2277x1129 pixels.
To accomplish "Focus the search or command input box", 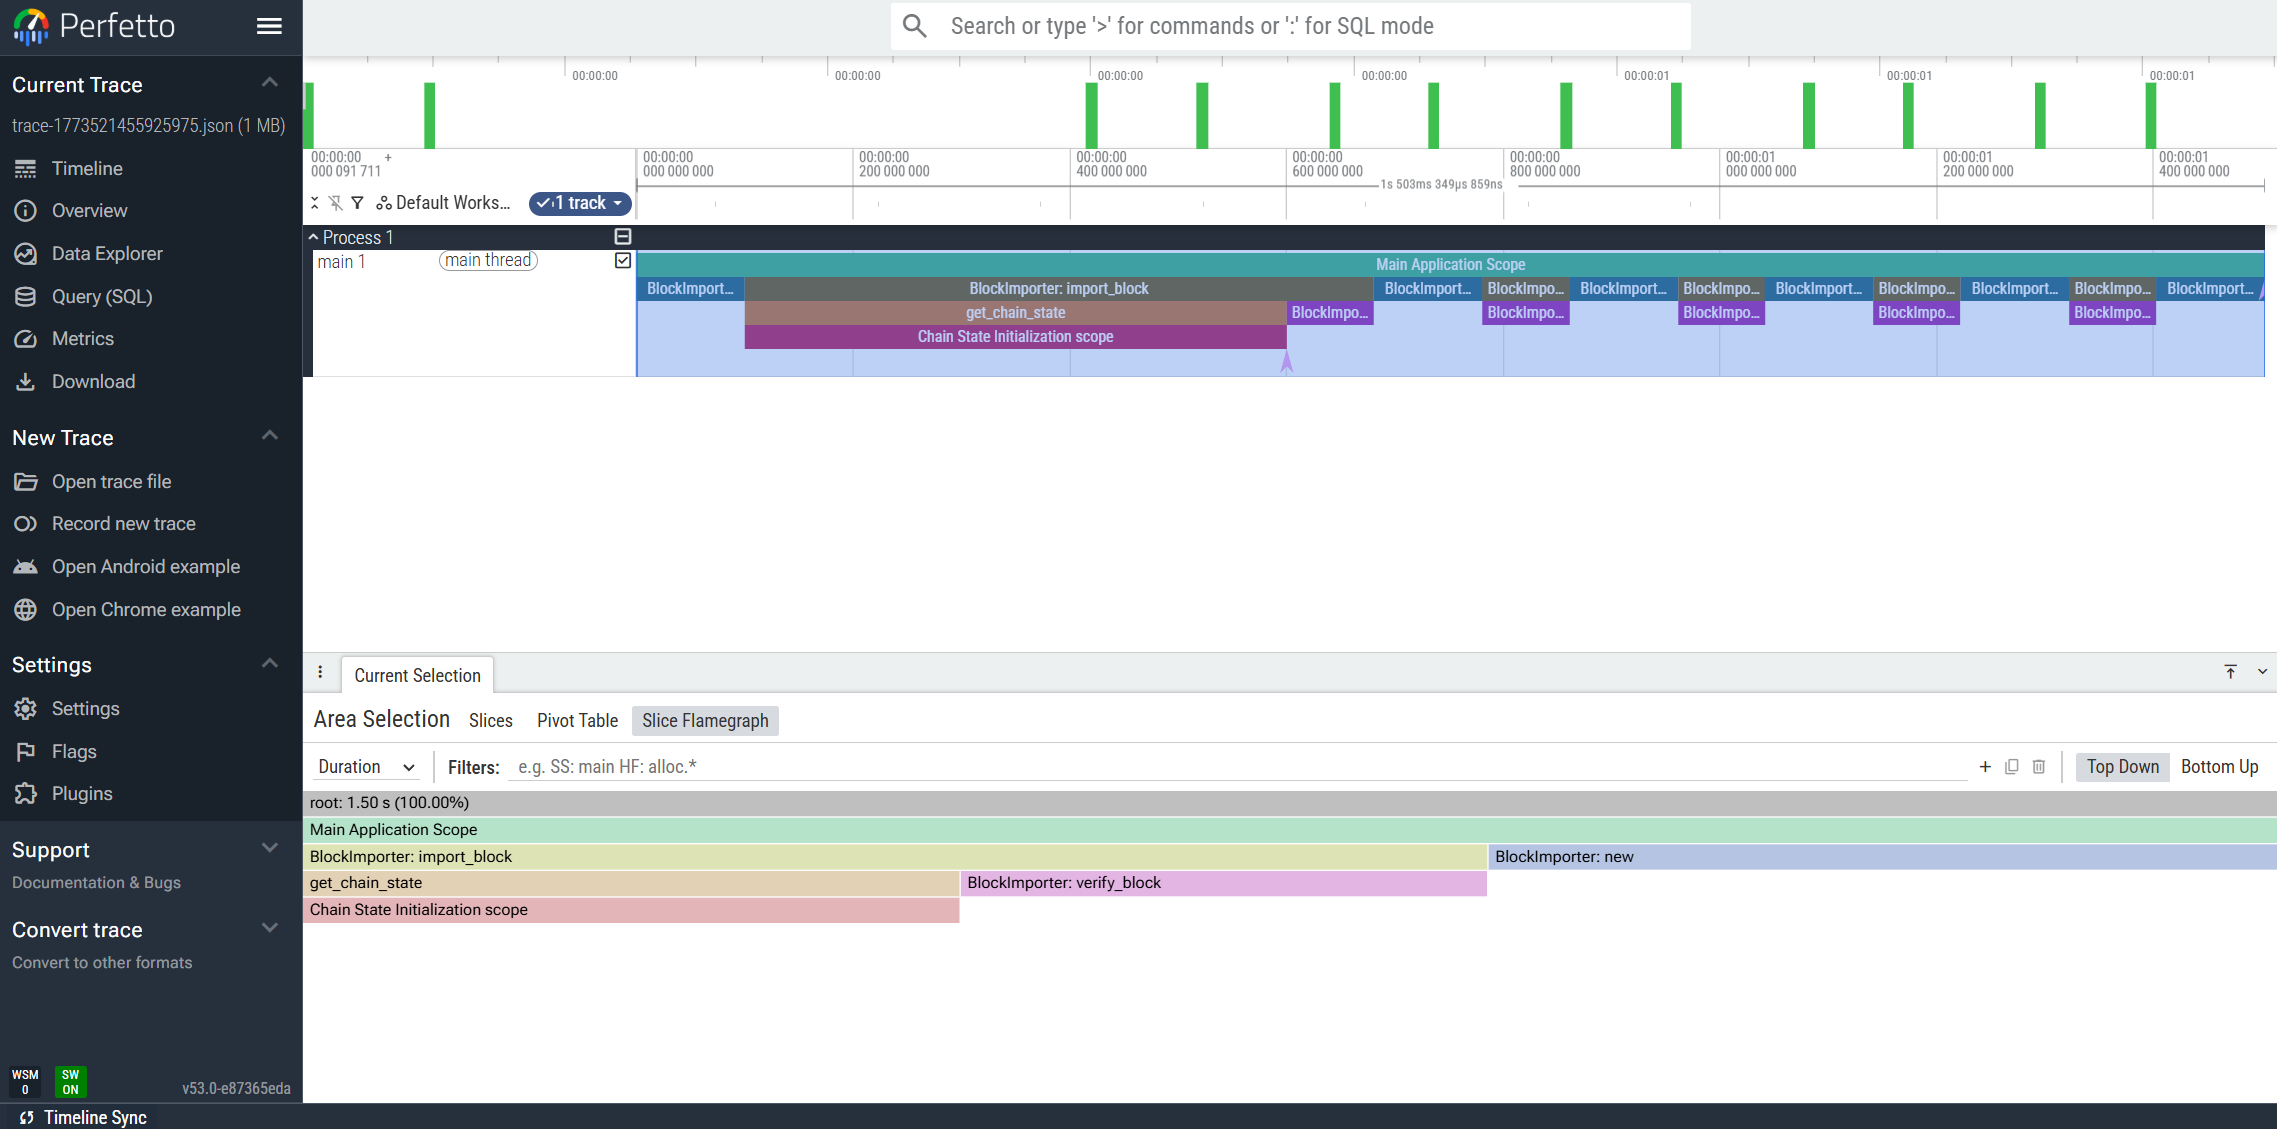I will (x=1290, y=26).
